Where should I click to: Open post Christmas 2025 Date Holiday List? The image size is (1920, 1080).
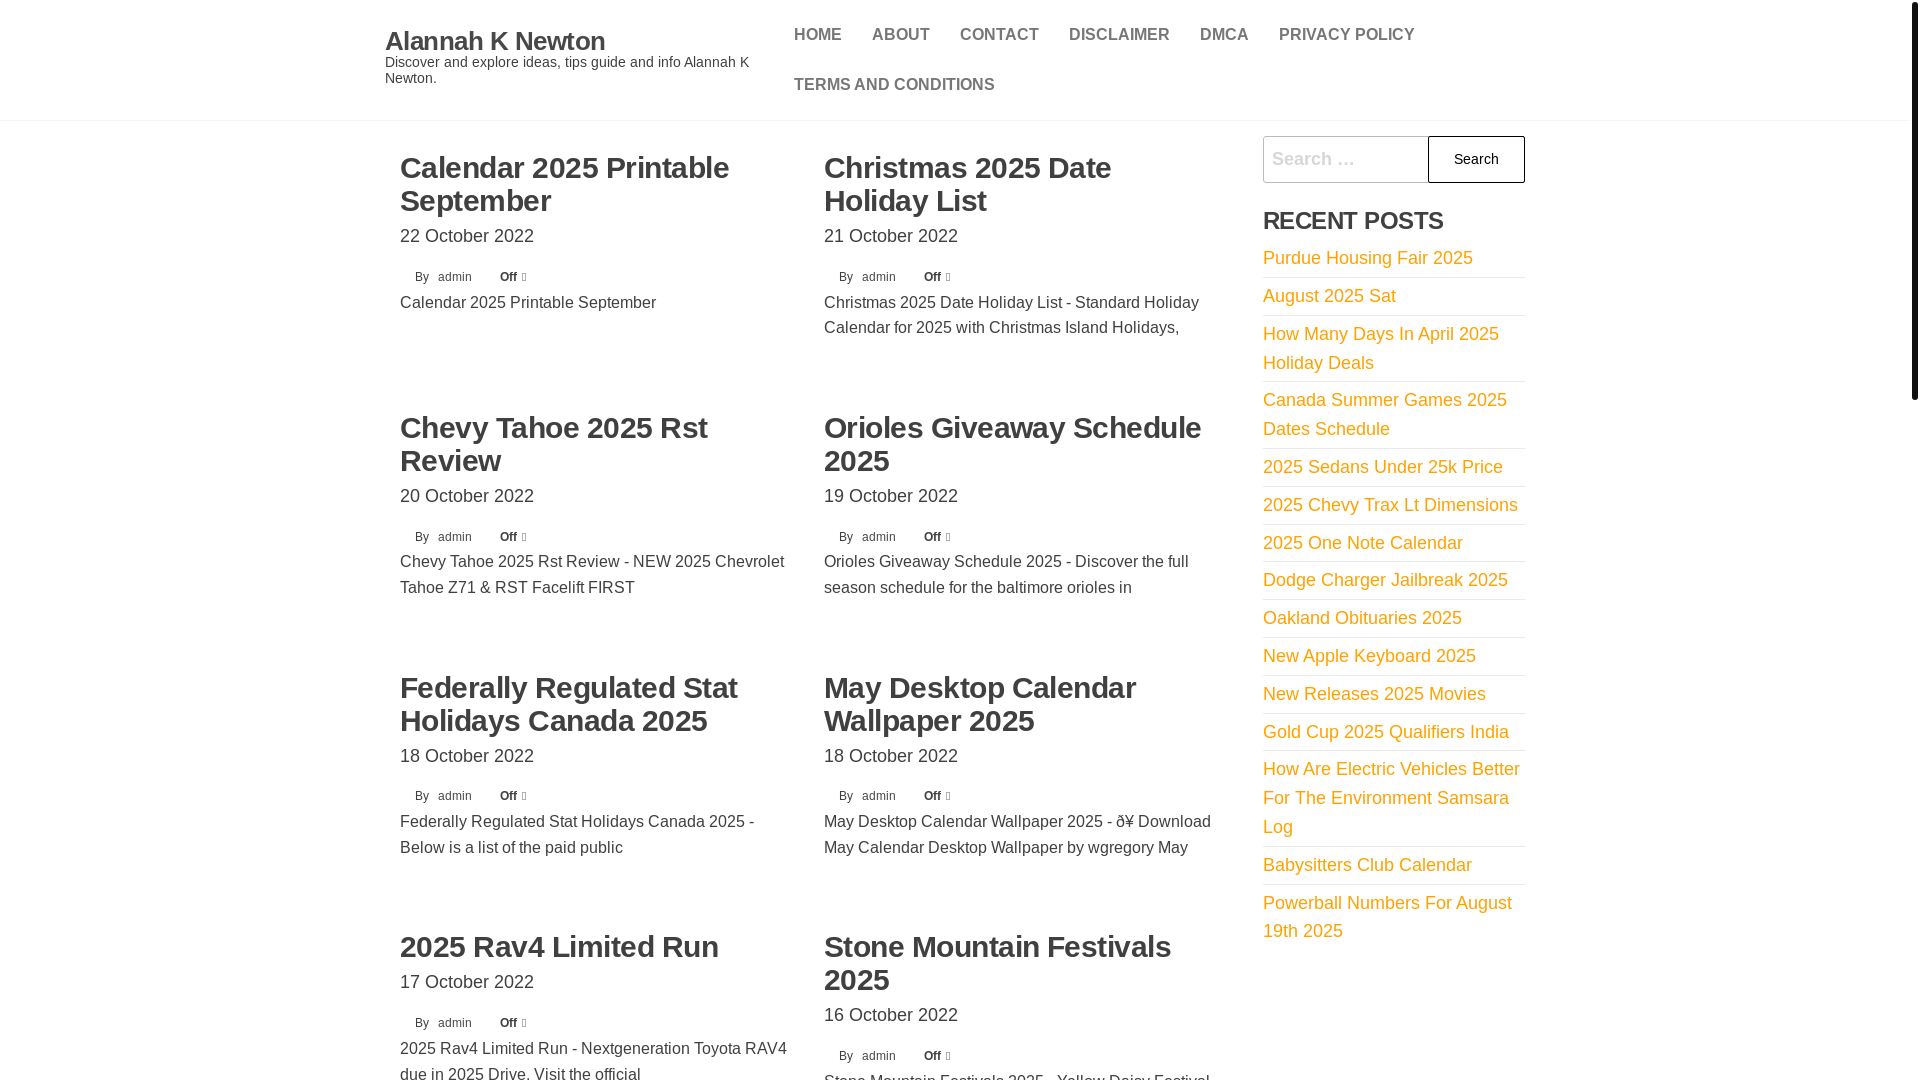tap(967, 184)
